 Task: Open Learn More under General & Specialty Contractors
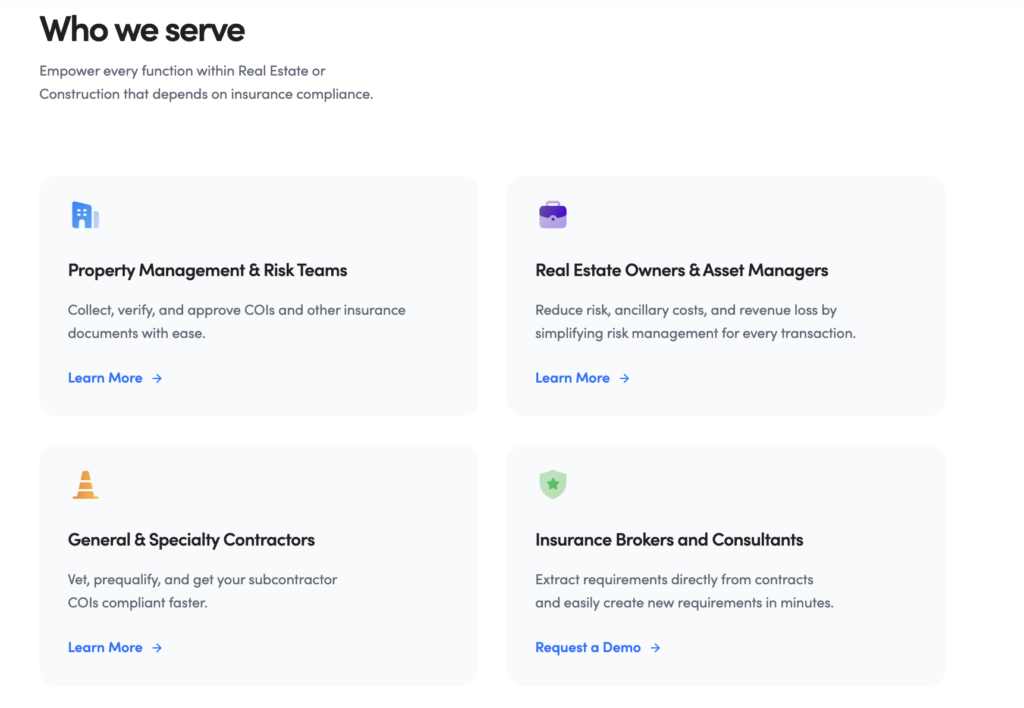[x=105, y=647]
